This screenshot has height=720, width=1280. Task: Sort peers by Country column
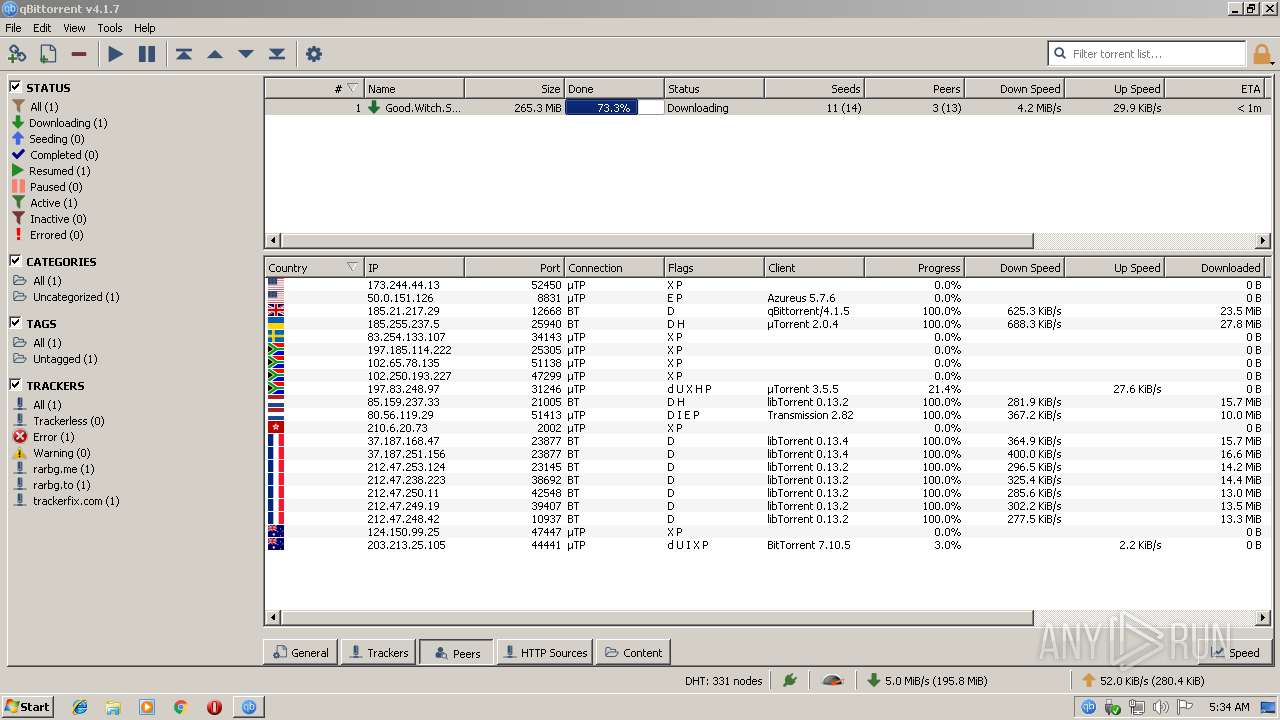tap(314, 267)
